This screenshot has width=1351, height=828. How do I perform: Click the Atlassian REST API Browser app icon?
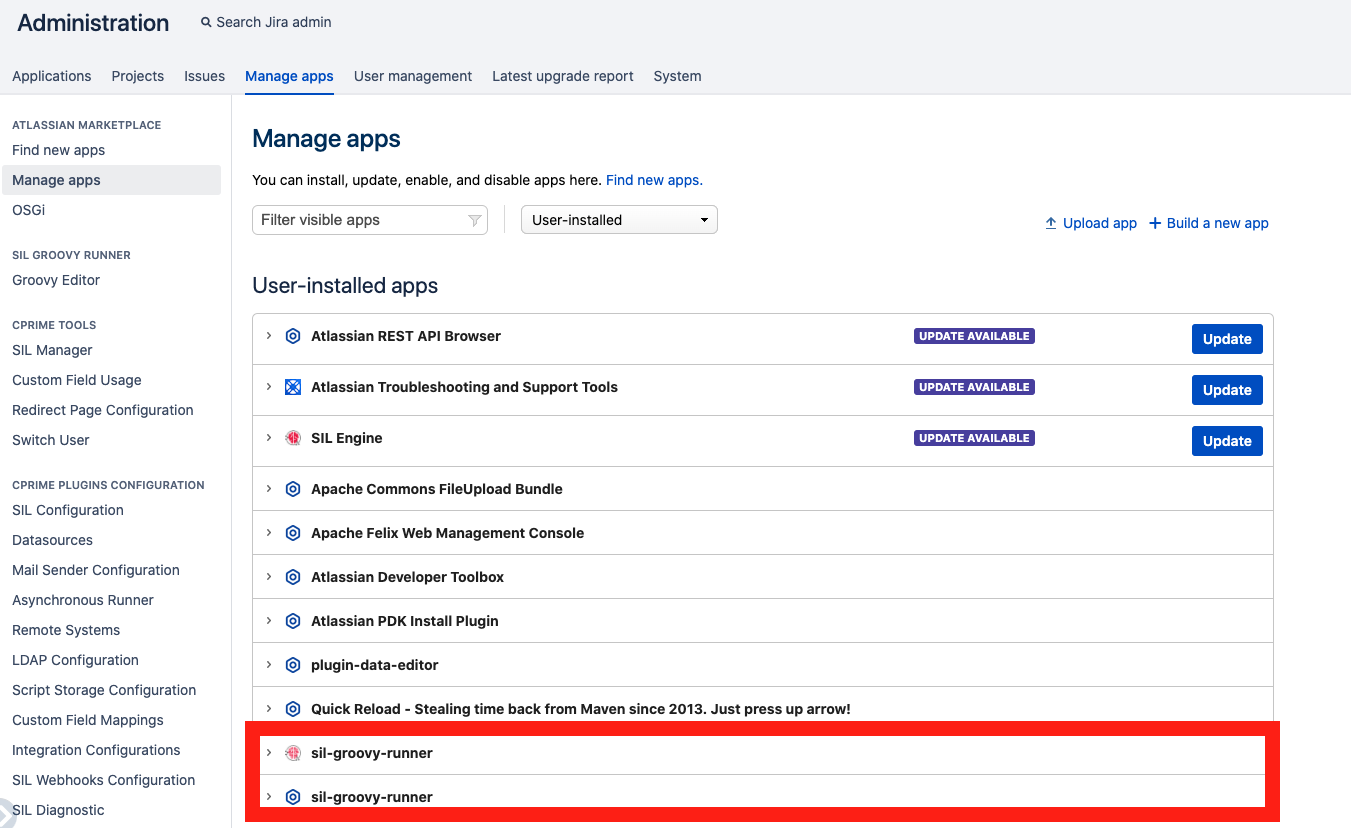click(x=293, y=336)
